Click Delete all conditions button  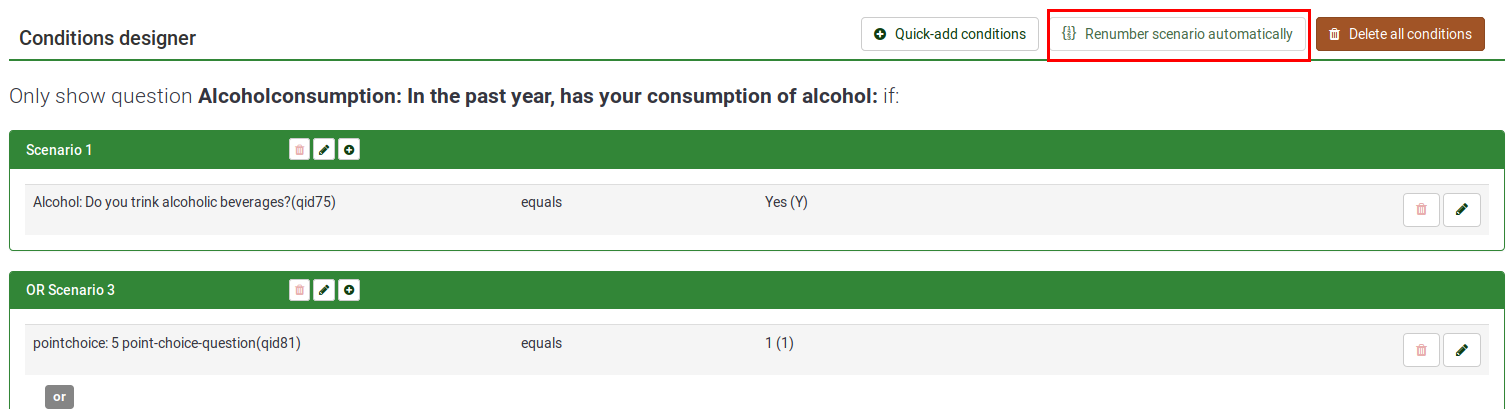click(1399, 34)
